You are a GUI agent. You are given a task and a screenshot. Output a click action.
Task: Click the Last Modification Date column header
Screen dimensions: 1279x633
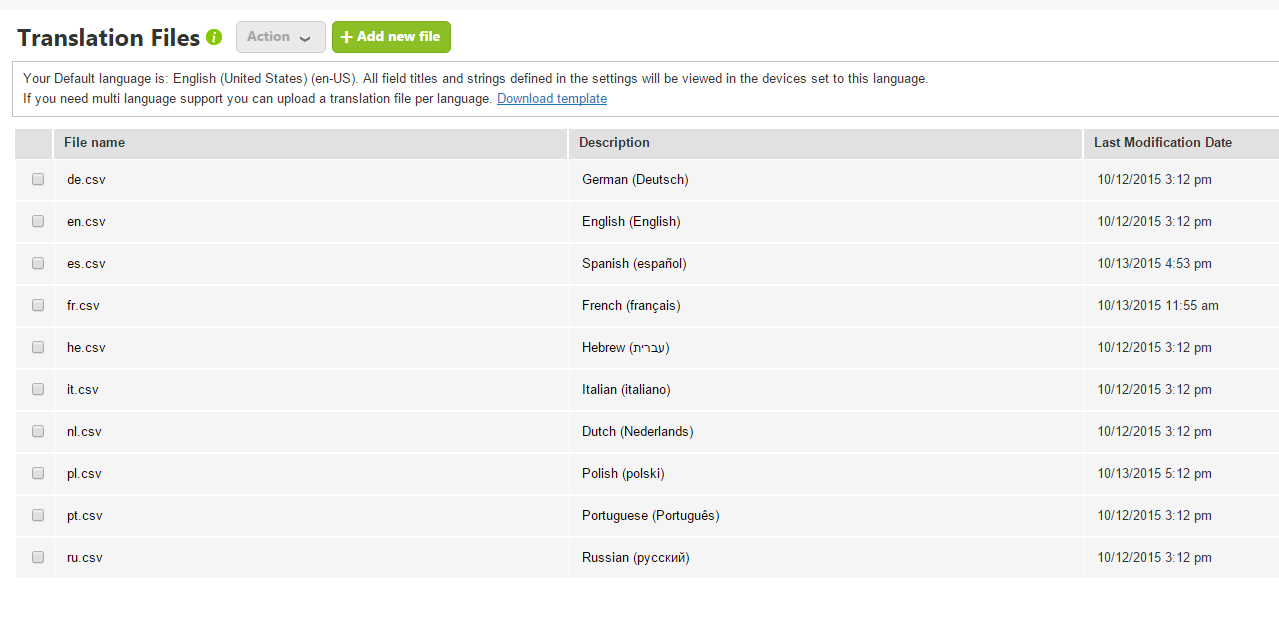pos(1162,142)
